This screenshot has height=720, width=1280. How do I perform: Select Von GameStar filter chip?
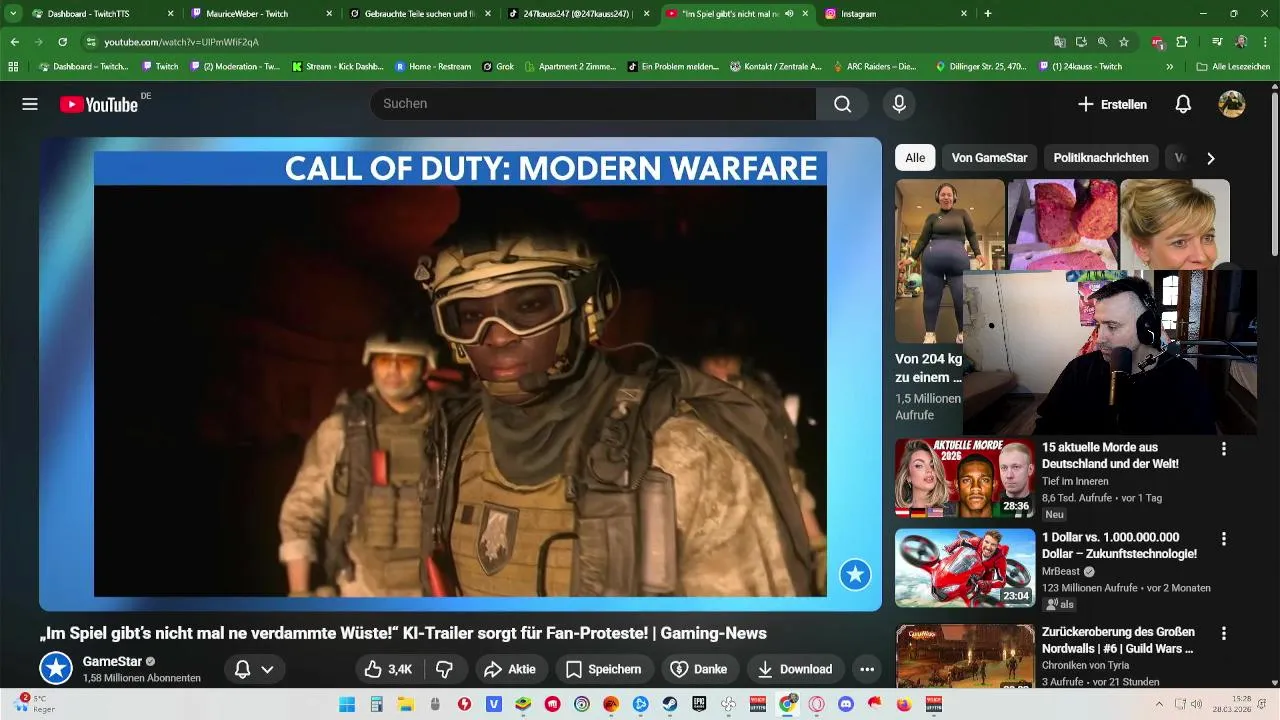989,158
